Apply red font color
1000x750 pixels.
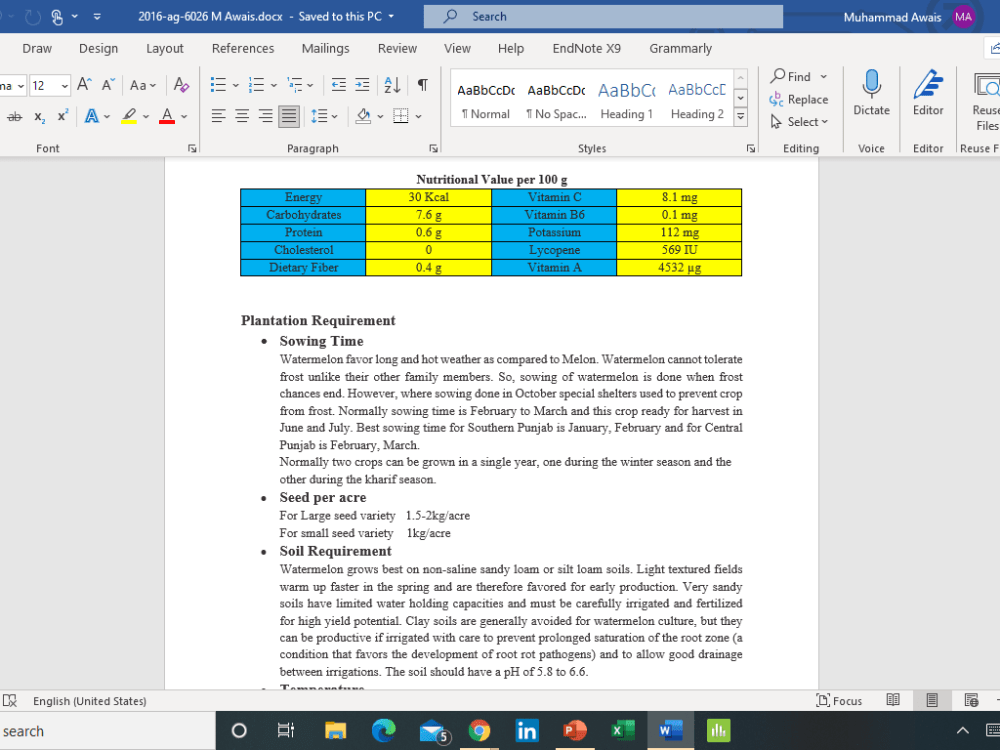167,117
